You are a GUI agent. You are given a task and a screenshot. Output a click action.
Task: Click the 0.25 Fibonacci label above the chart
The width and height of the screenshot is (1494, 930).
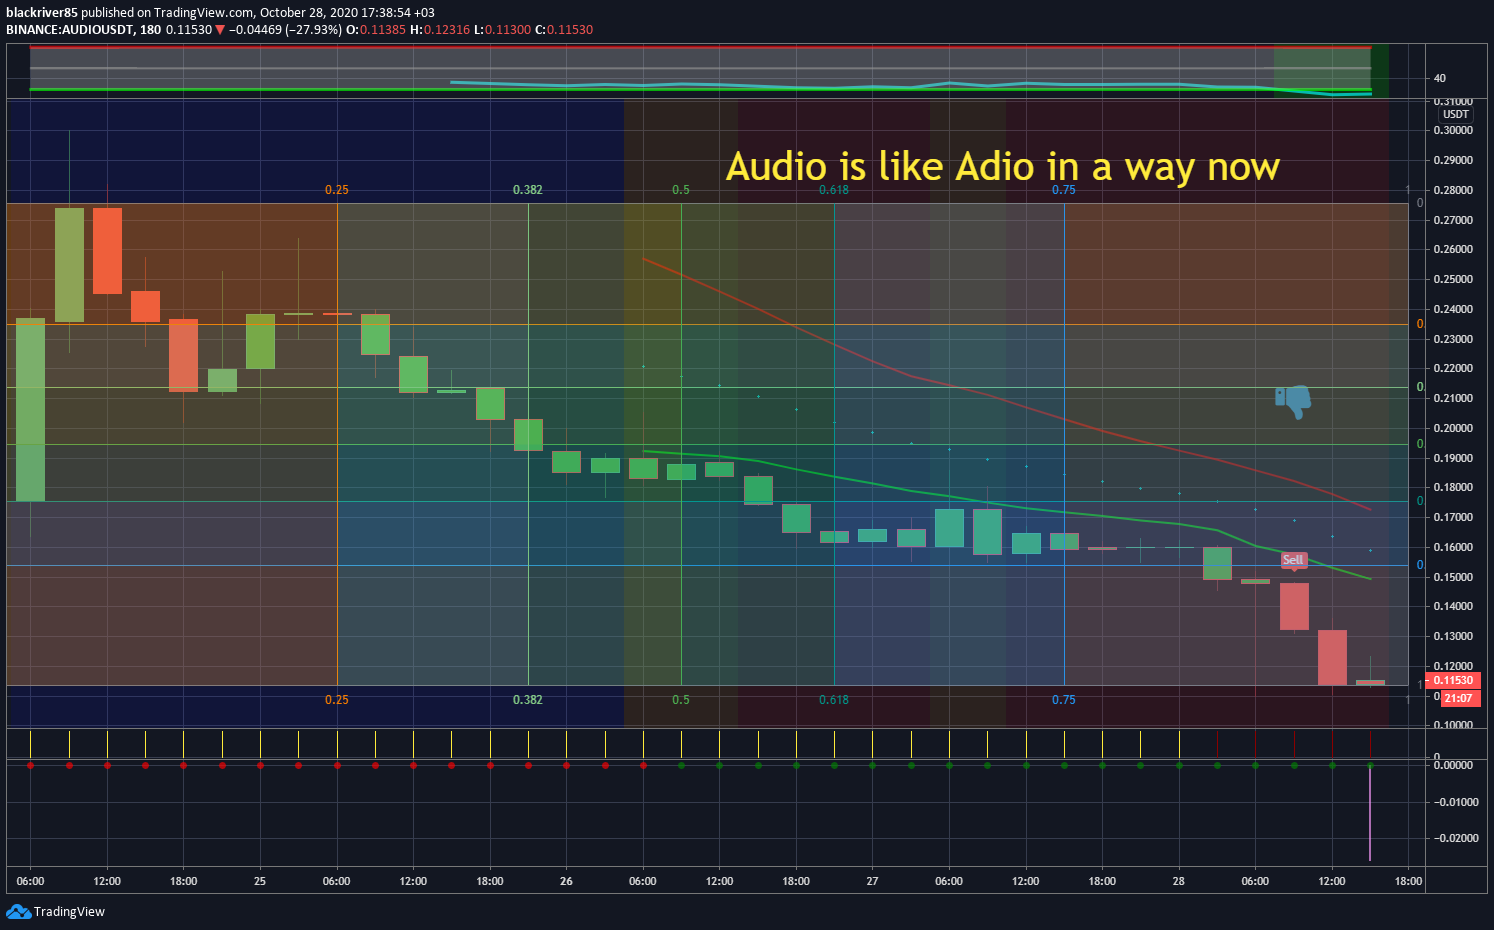point(337,190)
